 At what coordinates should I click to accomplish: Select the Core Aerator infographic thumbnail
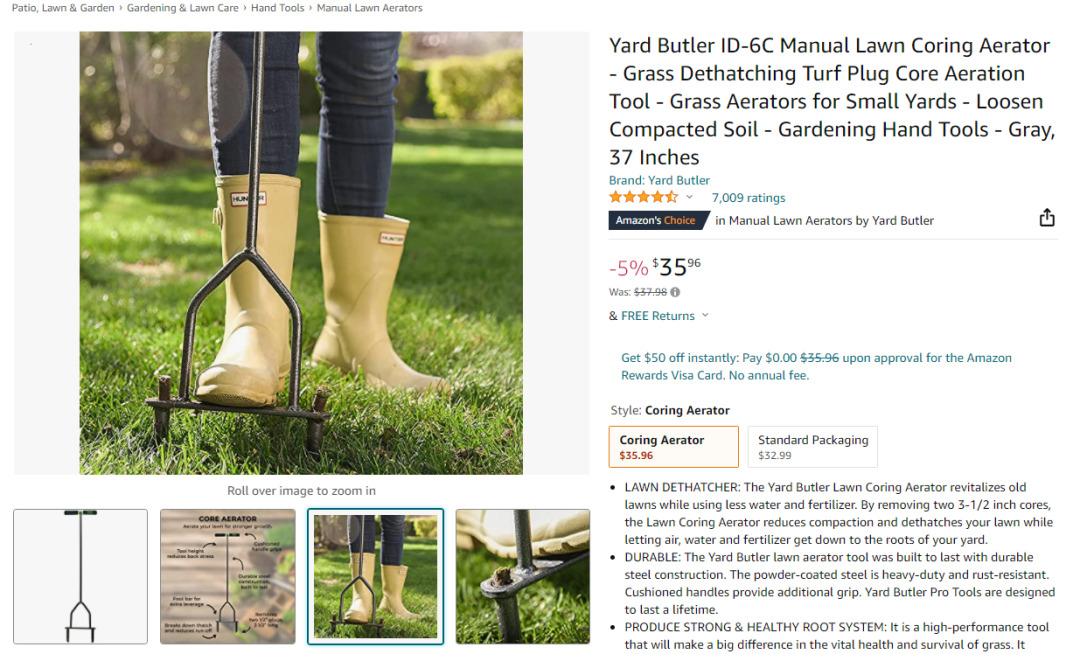pyautogui.click(x=228, y=577)
